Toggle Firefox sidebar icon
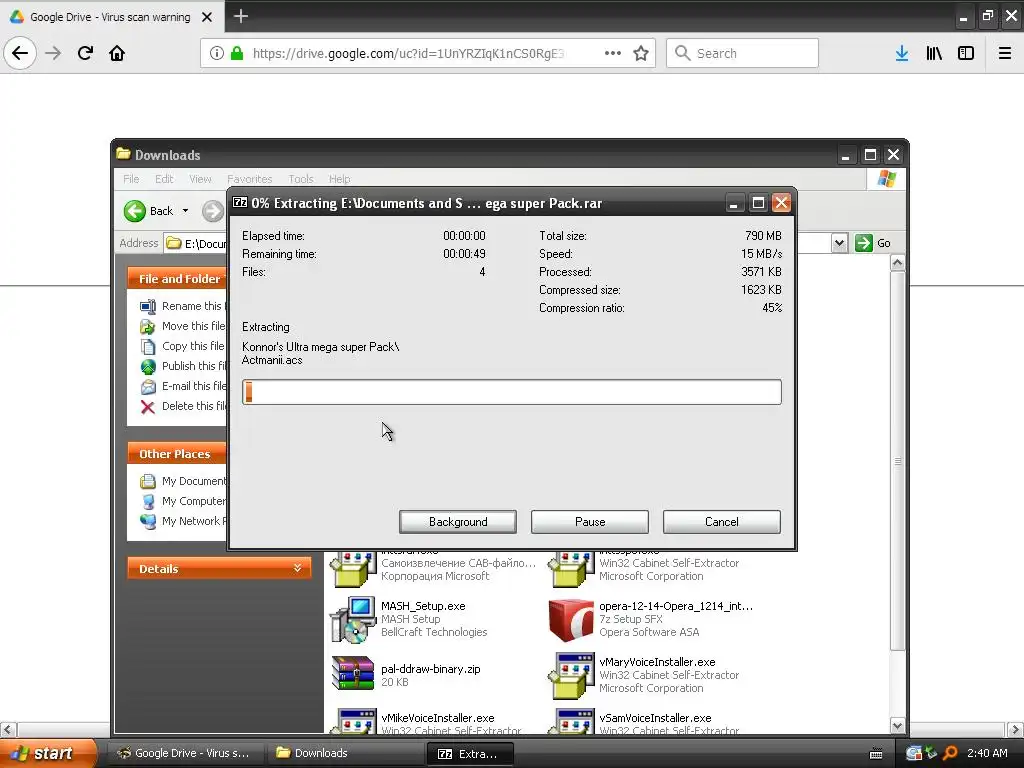Viewport: 1024px width, 768px height. [x=966, y=53]
